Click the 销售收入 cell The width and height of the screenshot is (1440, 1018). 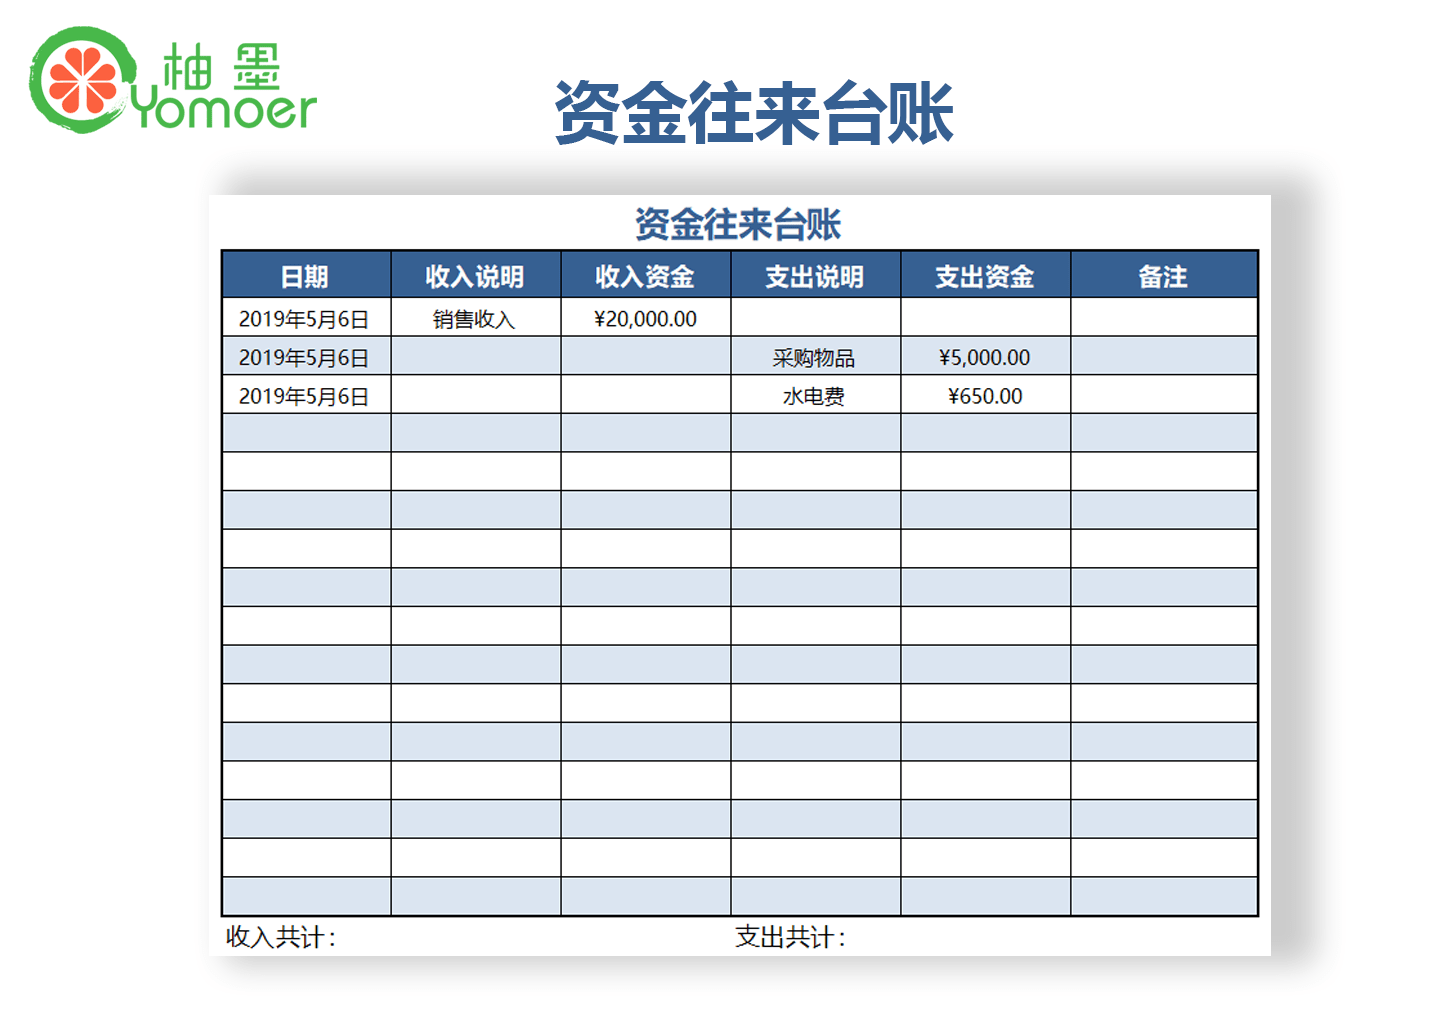tap(476, 318)
